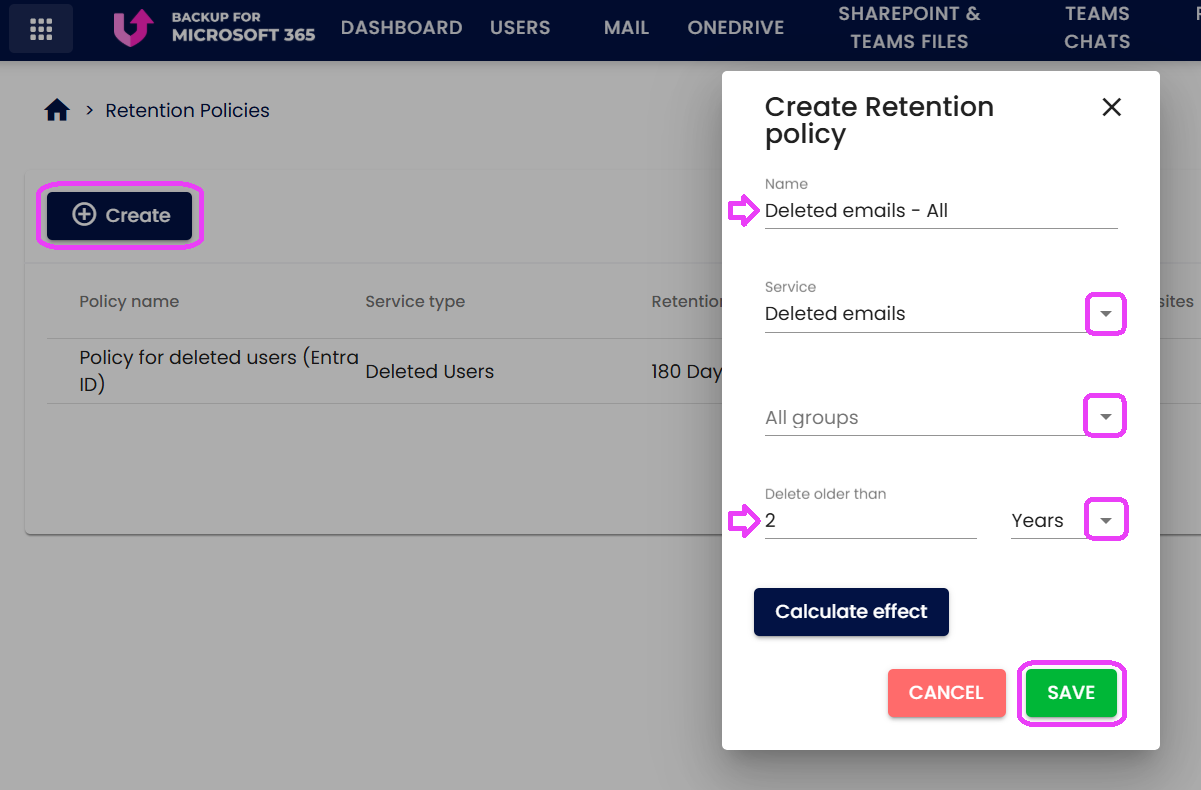
Task: Click the 'Deleted Users' service cell
Action: pyautogui.click(x=430, y=371)
